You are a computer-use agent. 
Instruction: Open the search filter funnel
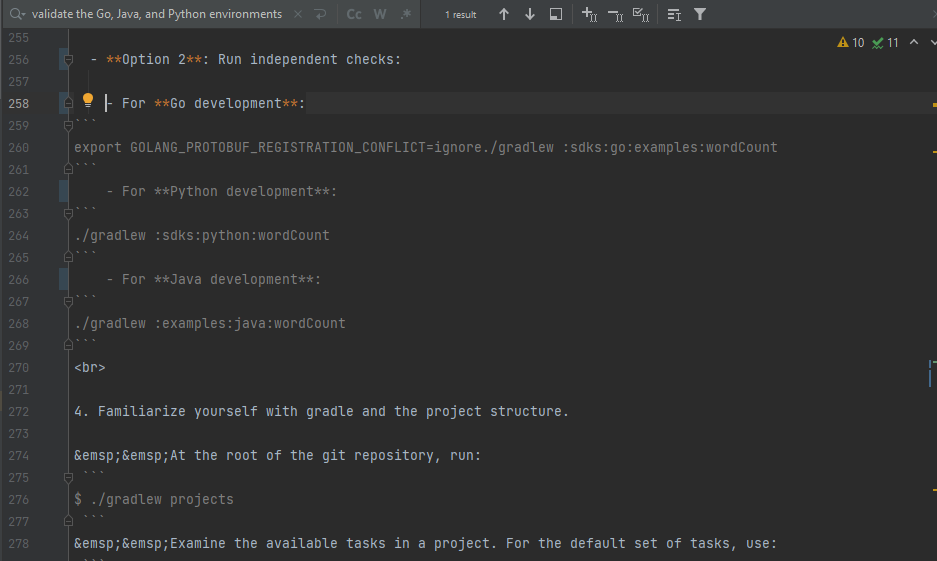[x=700, y=14]
